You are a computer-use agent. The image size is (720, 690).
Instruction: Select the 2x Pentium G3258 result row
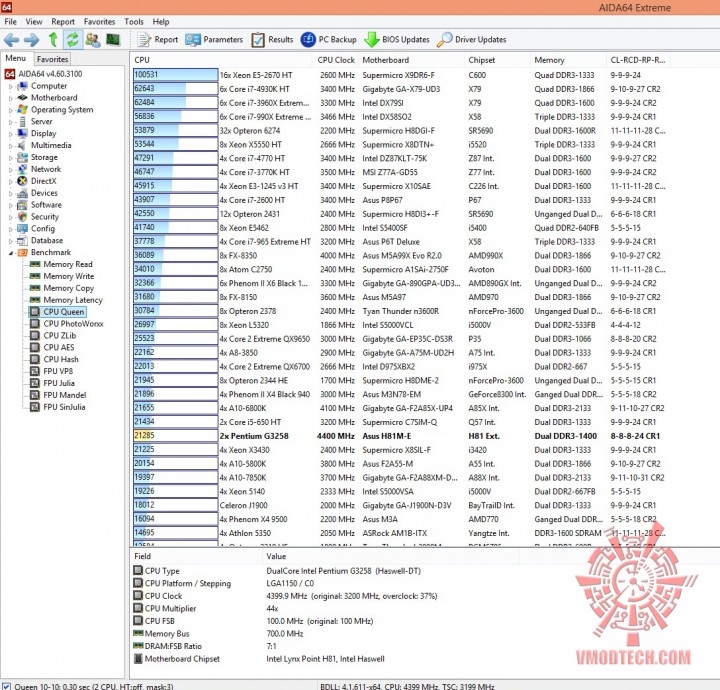pos(399,436)
